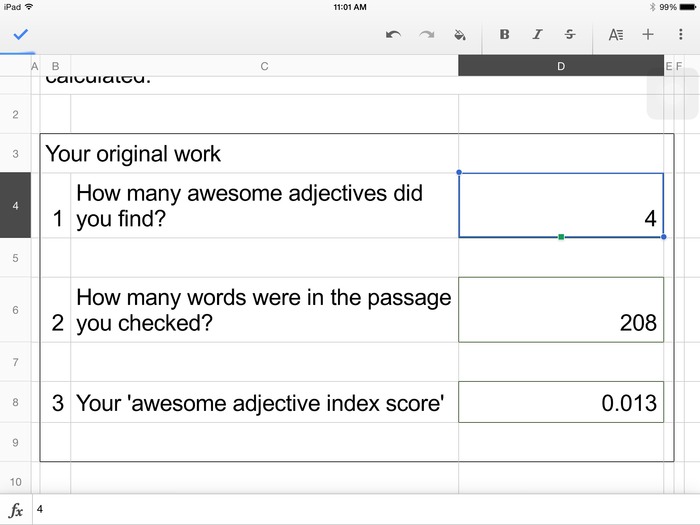The height and width of the screenshot is (525, 700).
Task: Select the cell containing 208
Action: 560,310
